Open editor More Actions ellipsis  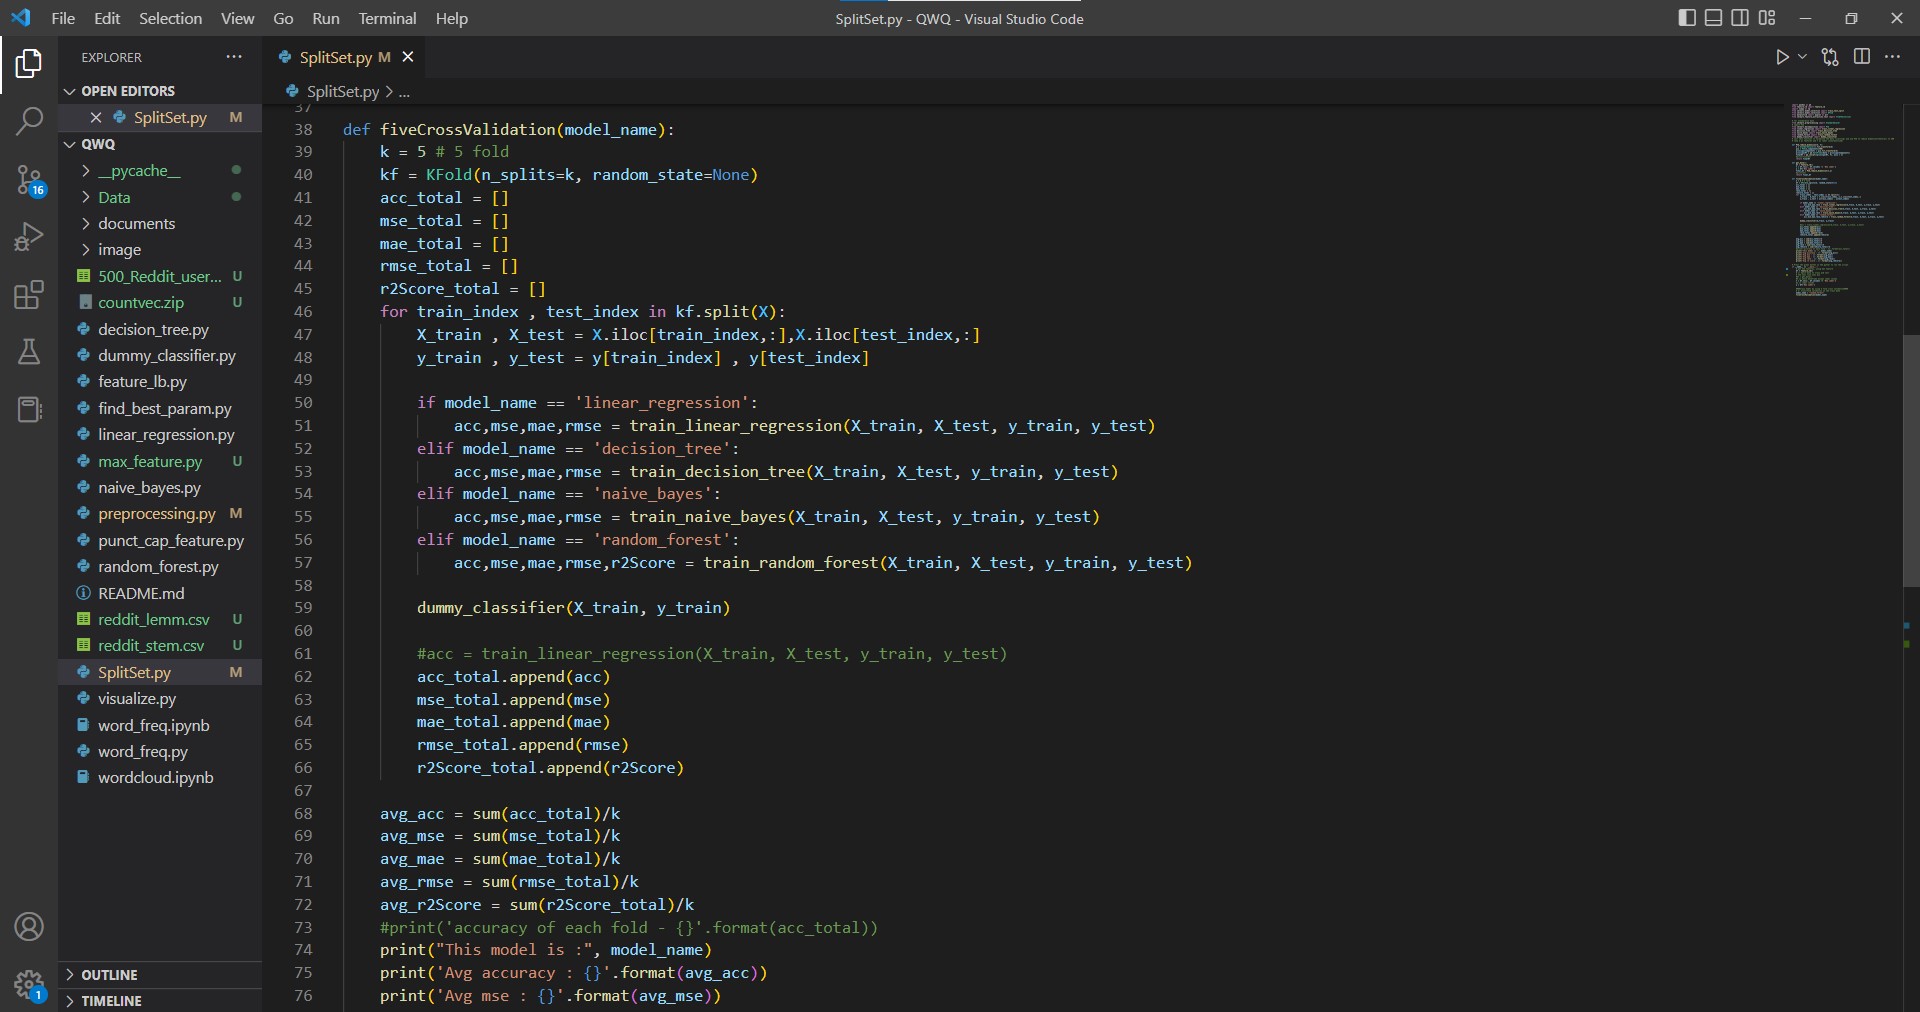1892,57
